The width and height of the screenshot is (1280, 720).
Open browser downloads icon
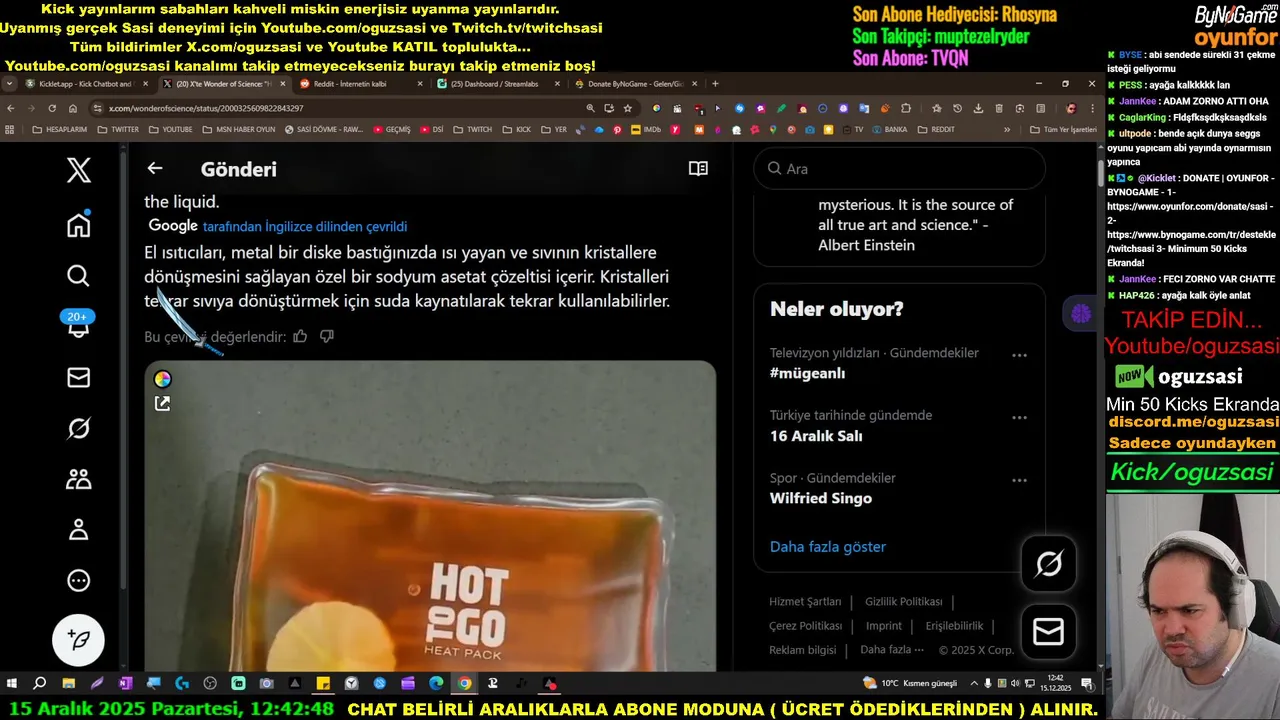tap(978, 108)
